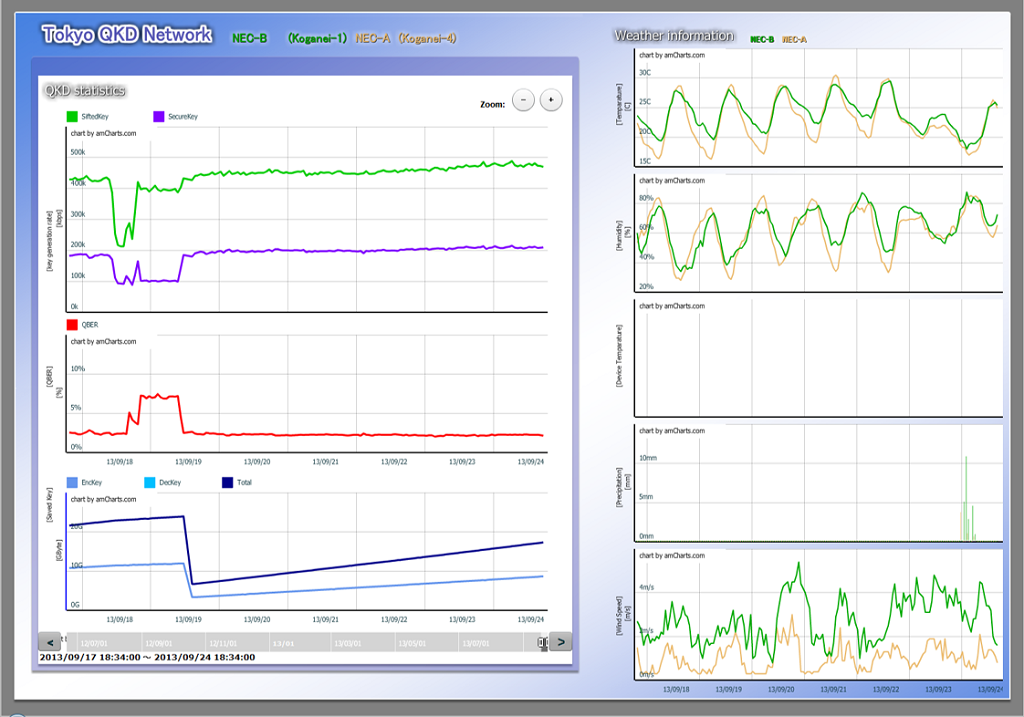Viewport: 1024px width, 717px height.
Task: Toggle the purple SecureKey legend marker
Action: tap(159, 116)
